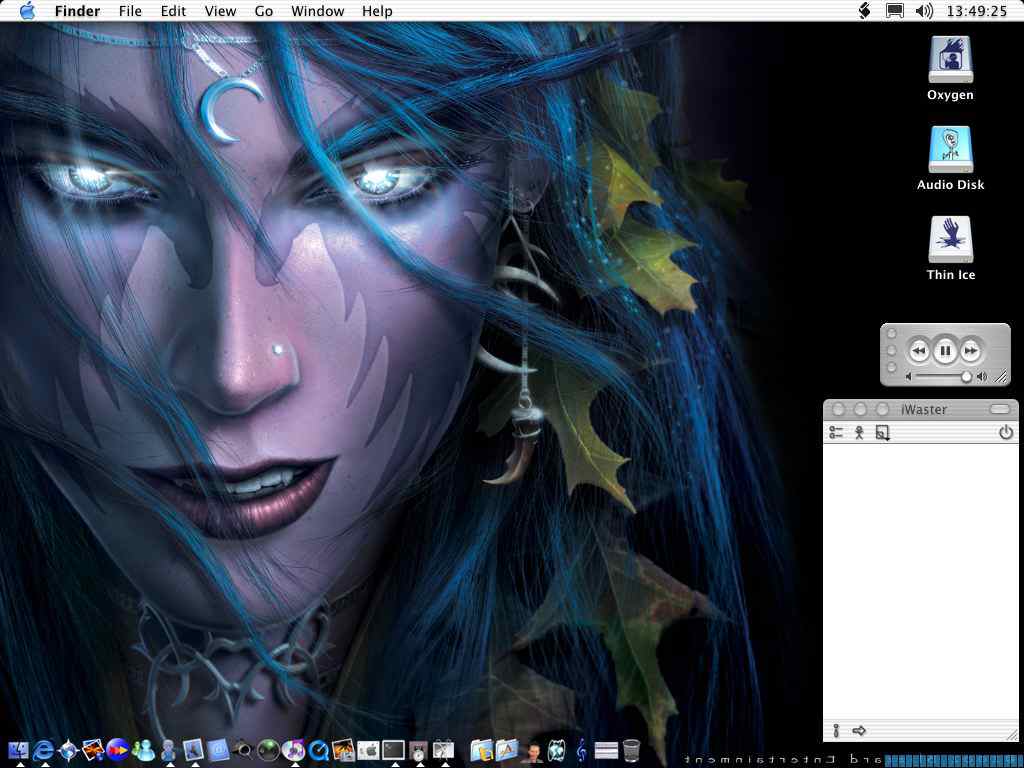
Task: Open the volume menu bar icon
Action: (x=924, y=10)
